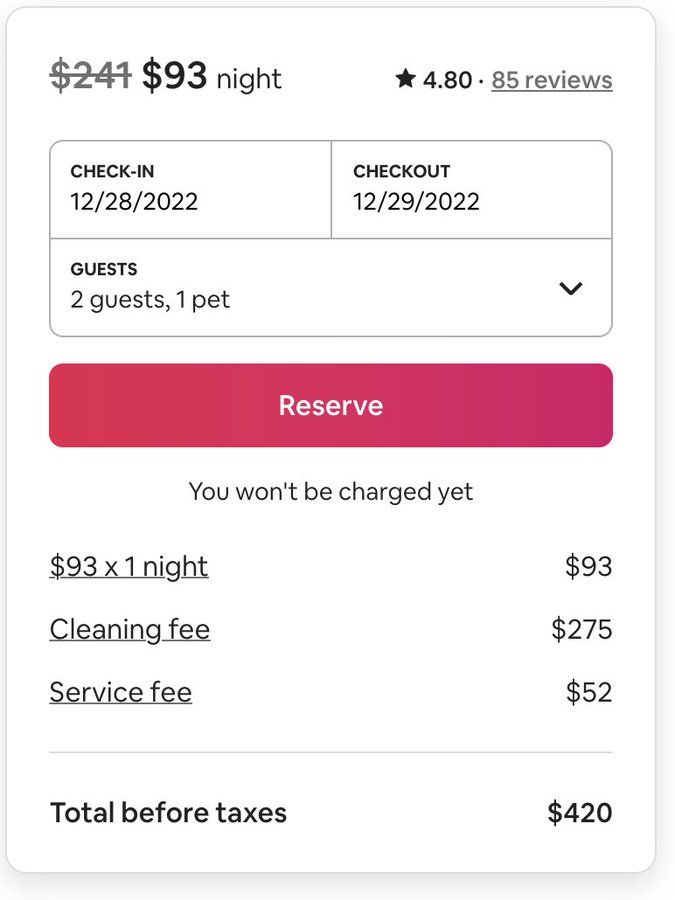The width and height of the screenshot is (675, 900).
Task: Click the CHECKOUT date field
Action: click(x=471, y=189)
